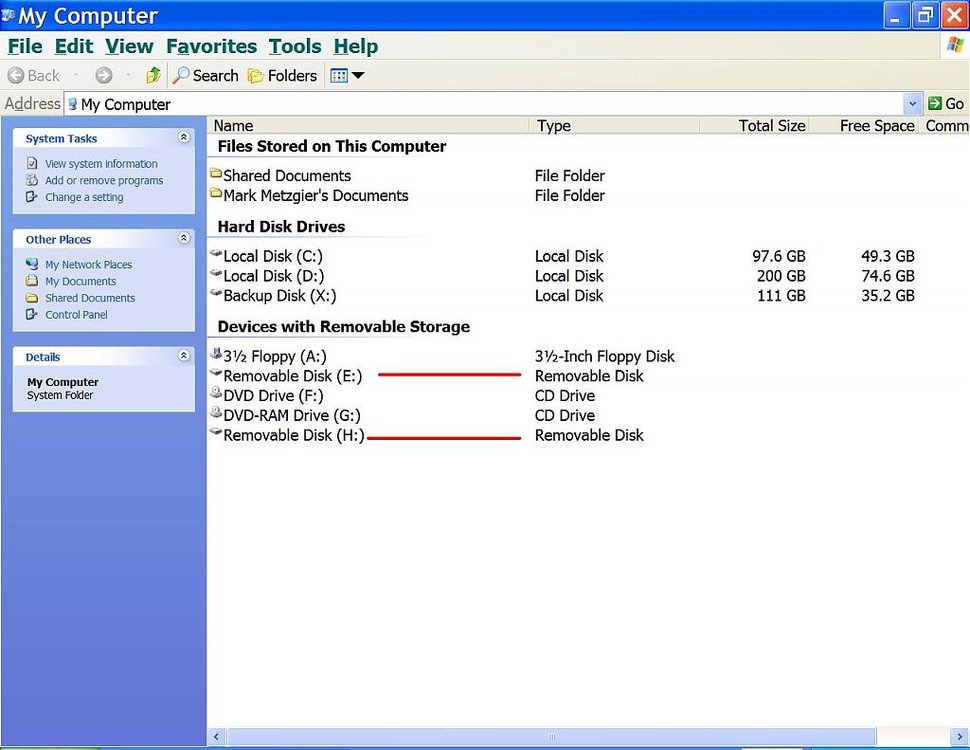Click the View system information icon
Screen dimensions: 970x750
32,163
